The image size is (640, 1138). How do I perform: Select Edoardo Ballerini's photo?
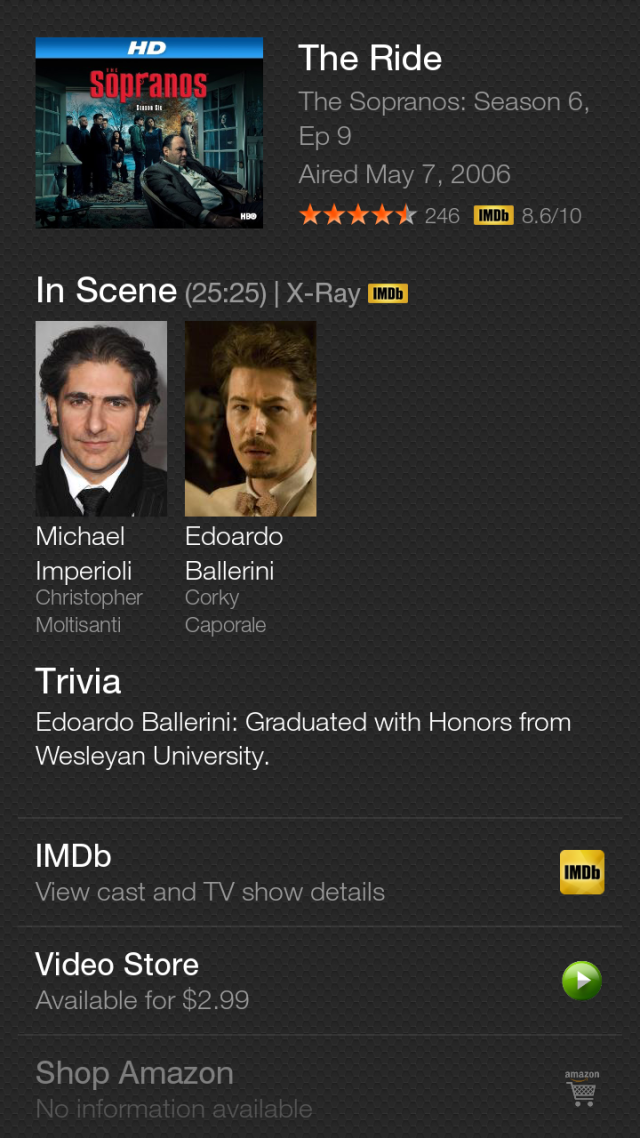click(250, 418)
